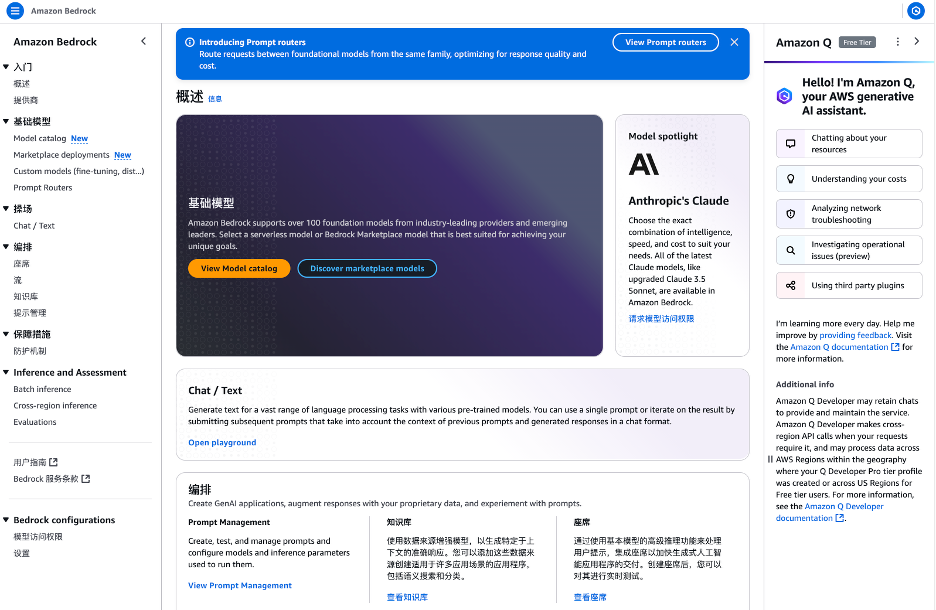Open 概述 in the sidebar
The width and height of the screenshot is (936, 610).
pyautogui.click(x=21, y=84)
